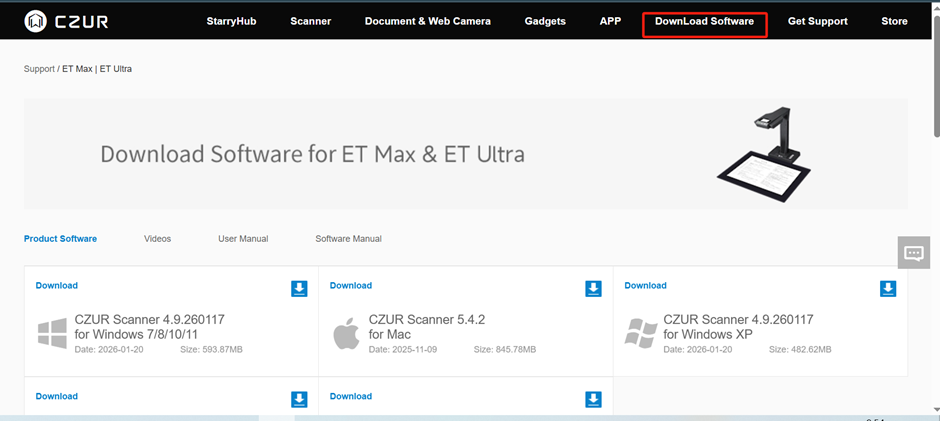Click the Windows logo beside Scanner 4.9.260117

[x=52, y=334]
